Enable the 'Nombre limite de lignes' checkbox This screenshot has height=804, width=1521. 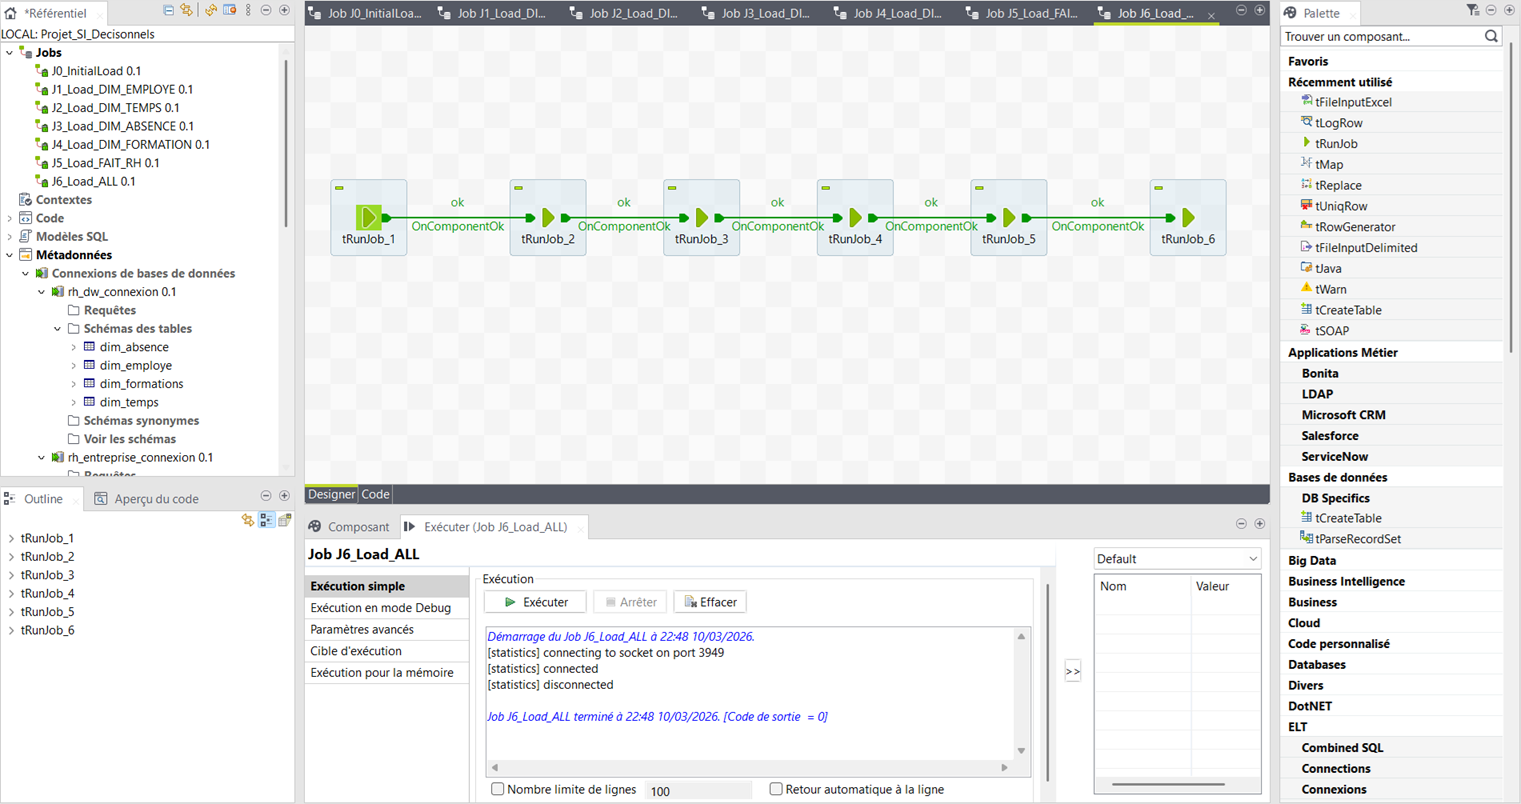click(497, 789)
